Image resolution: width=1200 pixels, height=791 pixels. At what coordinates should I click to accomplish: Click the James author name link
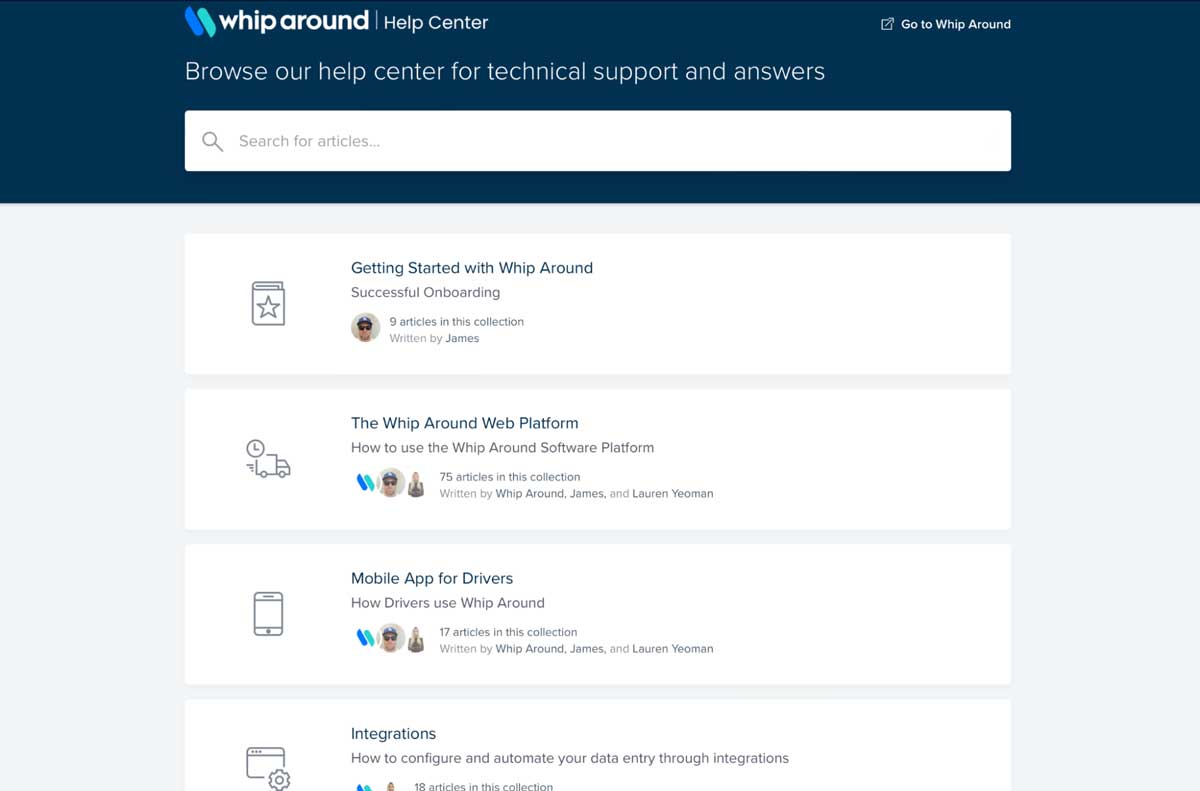tap(462, 338)
